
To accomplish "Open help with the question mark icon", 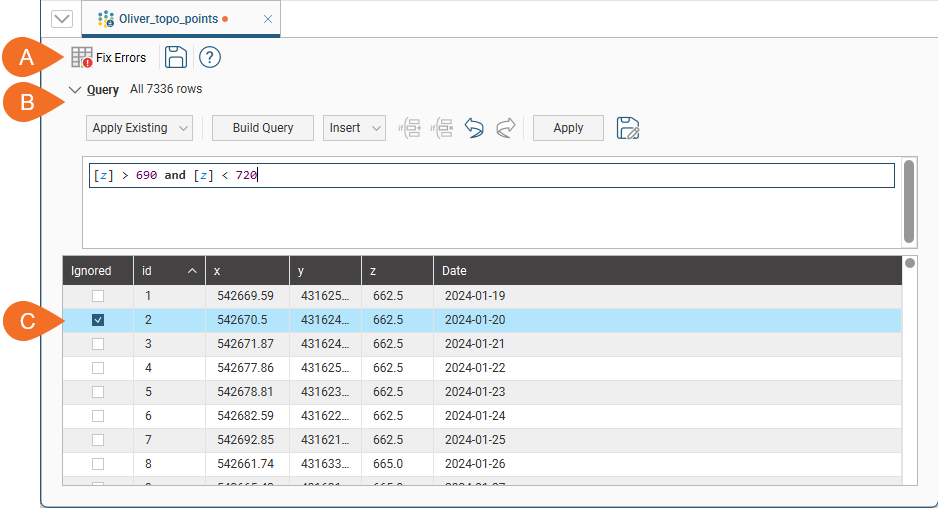I will coord(210,57).
